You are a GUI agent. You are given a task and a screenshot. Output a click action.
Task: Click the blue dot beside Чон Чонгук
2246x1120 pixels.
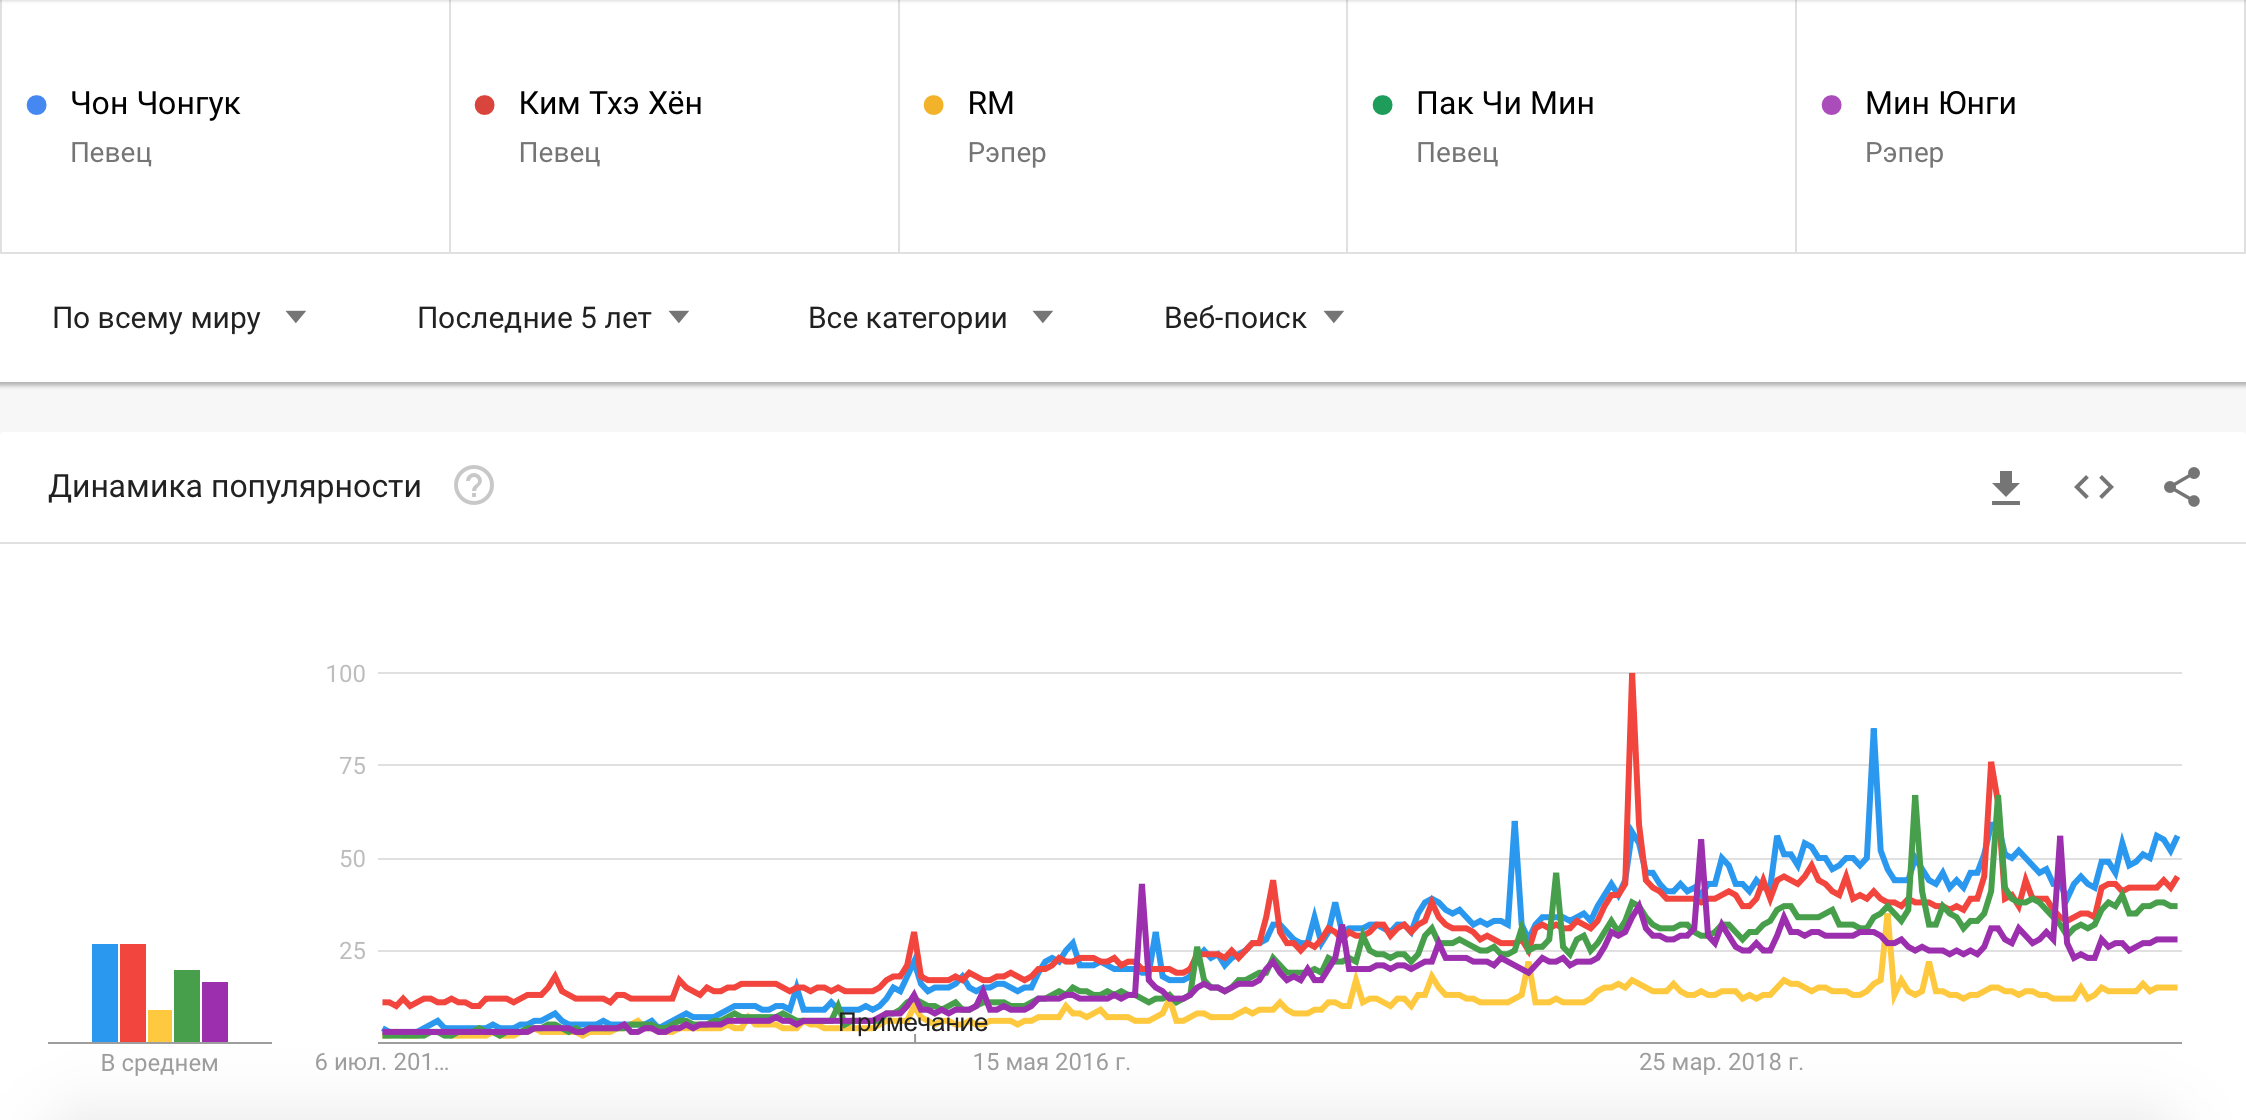[37, 105]
